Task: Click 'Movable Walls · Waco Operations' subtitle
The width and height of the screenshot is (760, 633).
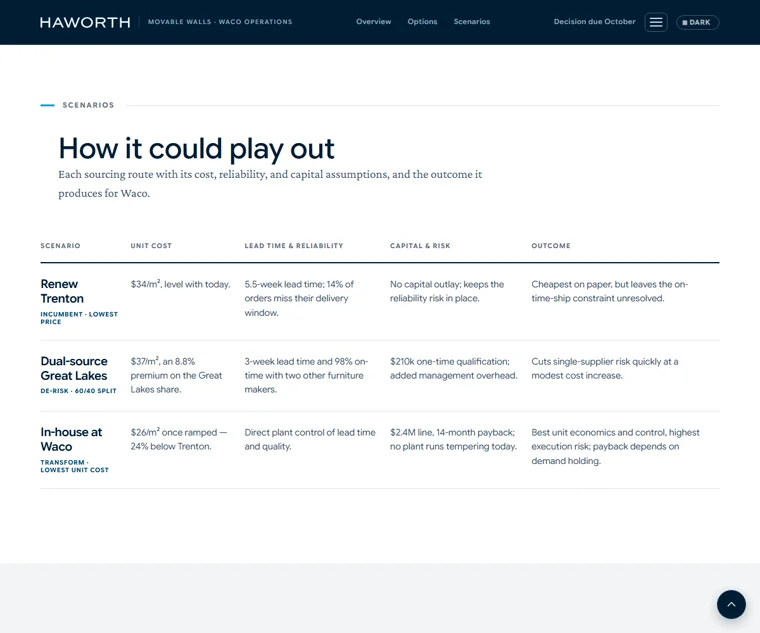Action: pos(220,22)
